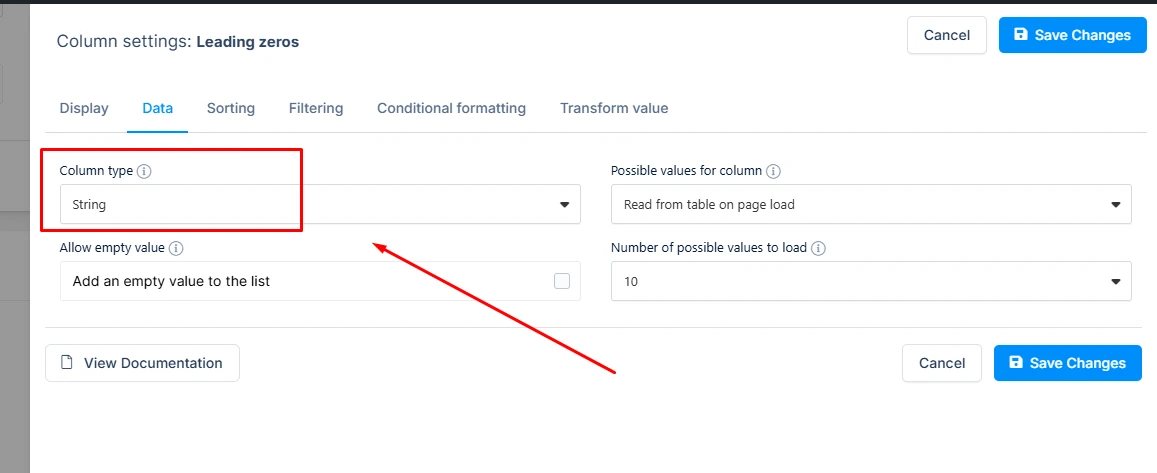Click floppy disk icon in bottom Save Changes
Screen dimensions: 1157x473
1016,362
